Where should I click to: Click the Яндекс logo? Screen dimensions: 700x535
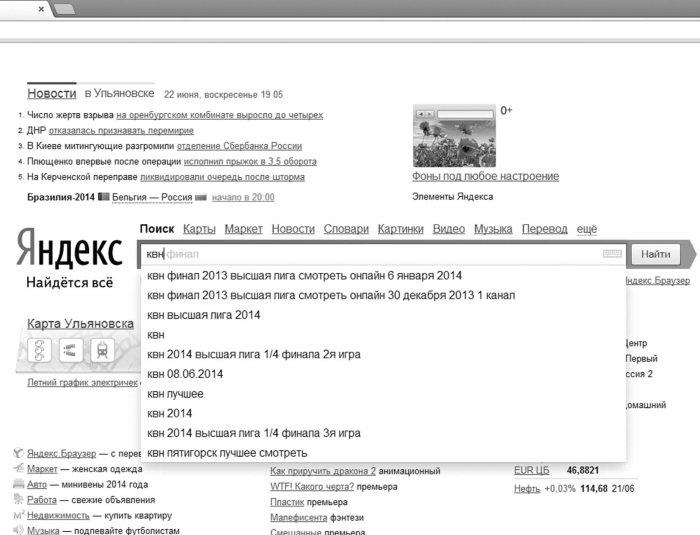coord(70,248)
